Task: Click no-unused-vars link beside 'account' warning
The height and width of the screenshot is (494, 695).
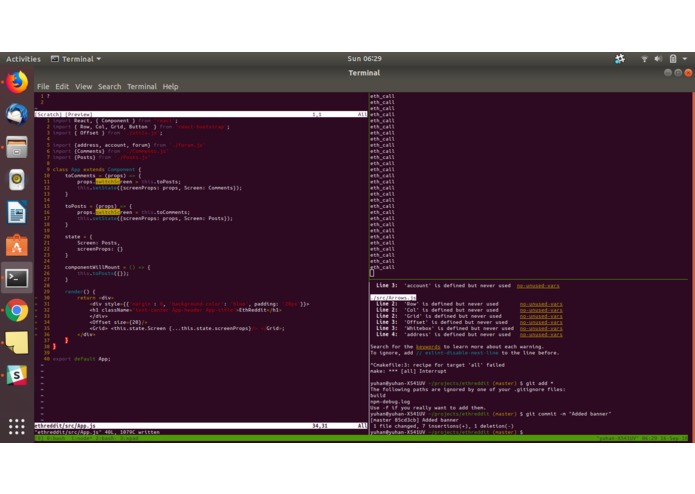Action: [x=538, y=286]
